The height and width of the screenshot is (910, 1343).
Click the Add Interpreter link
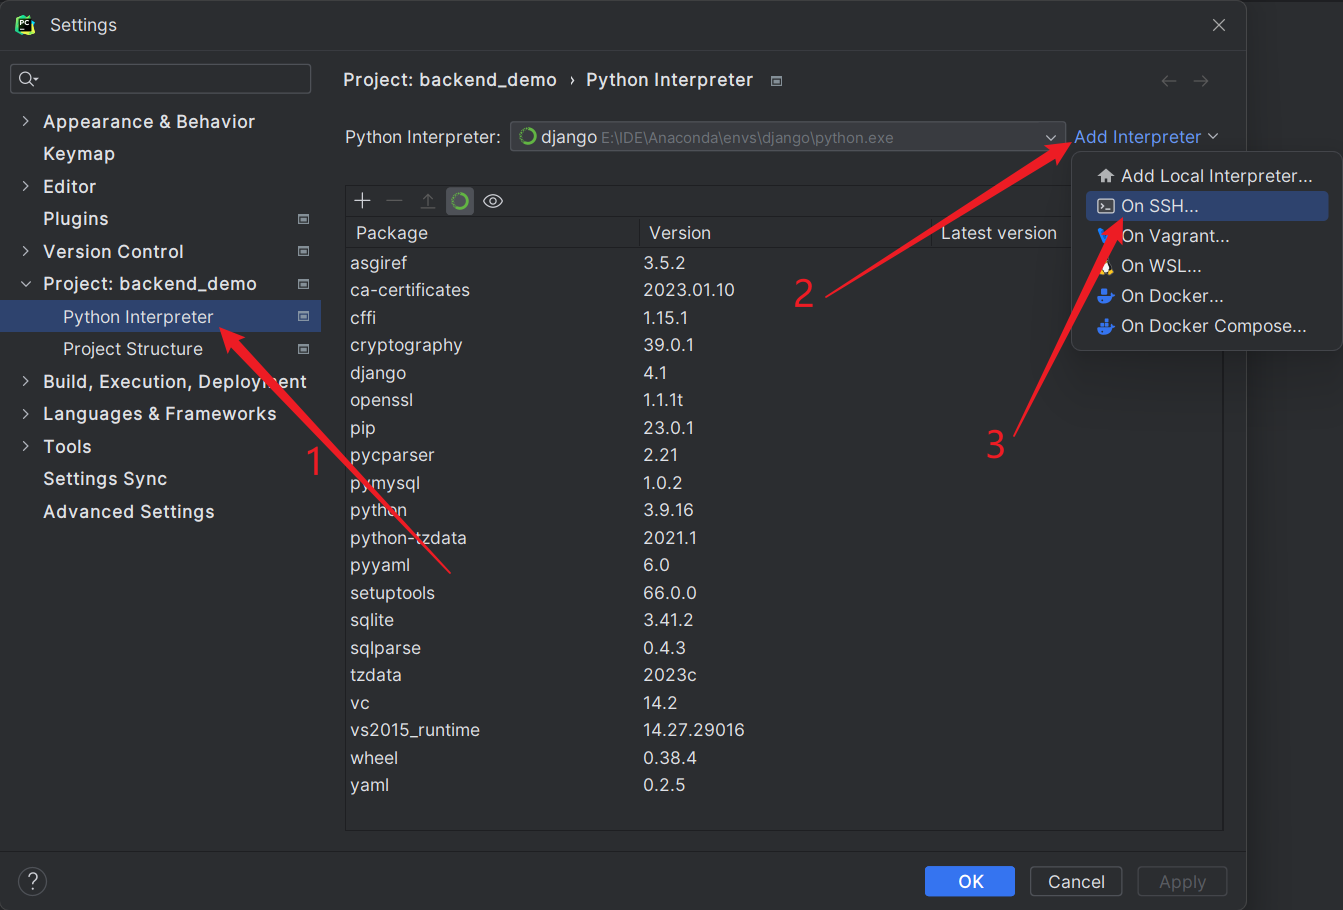pyautogui.click(x=1138, y=137)
